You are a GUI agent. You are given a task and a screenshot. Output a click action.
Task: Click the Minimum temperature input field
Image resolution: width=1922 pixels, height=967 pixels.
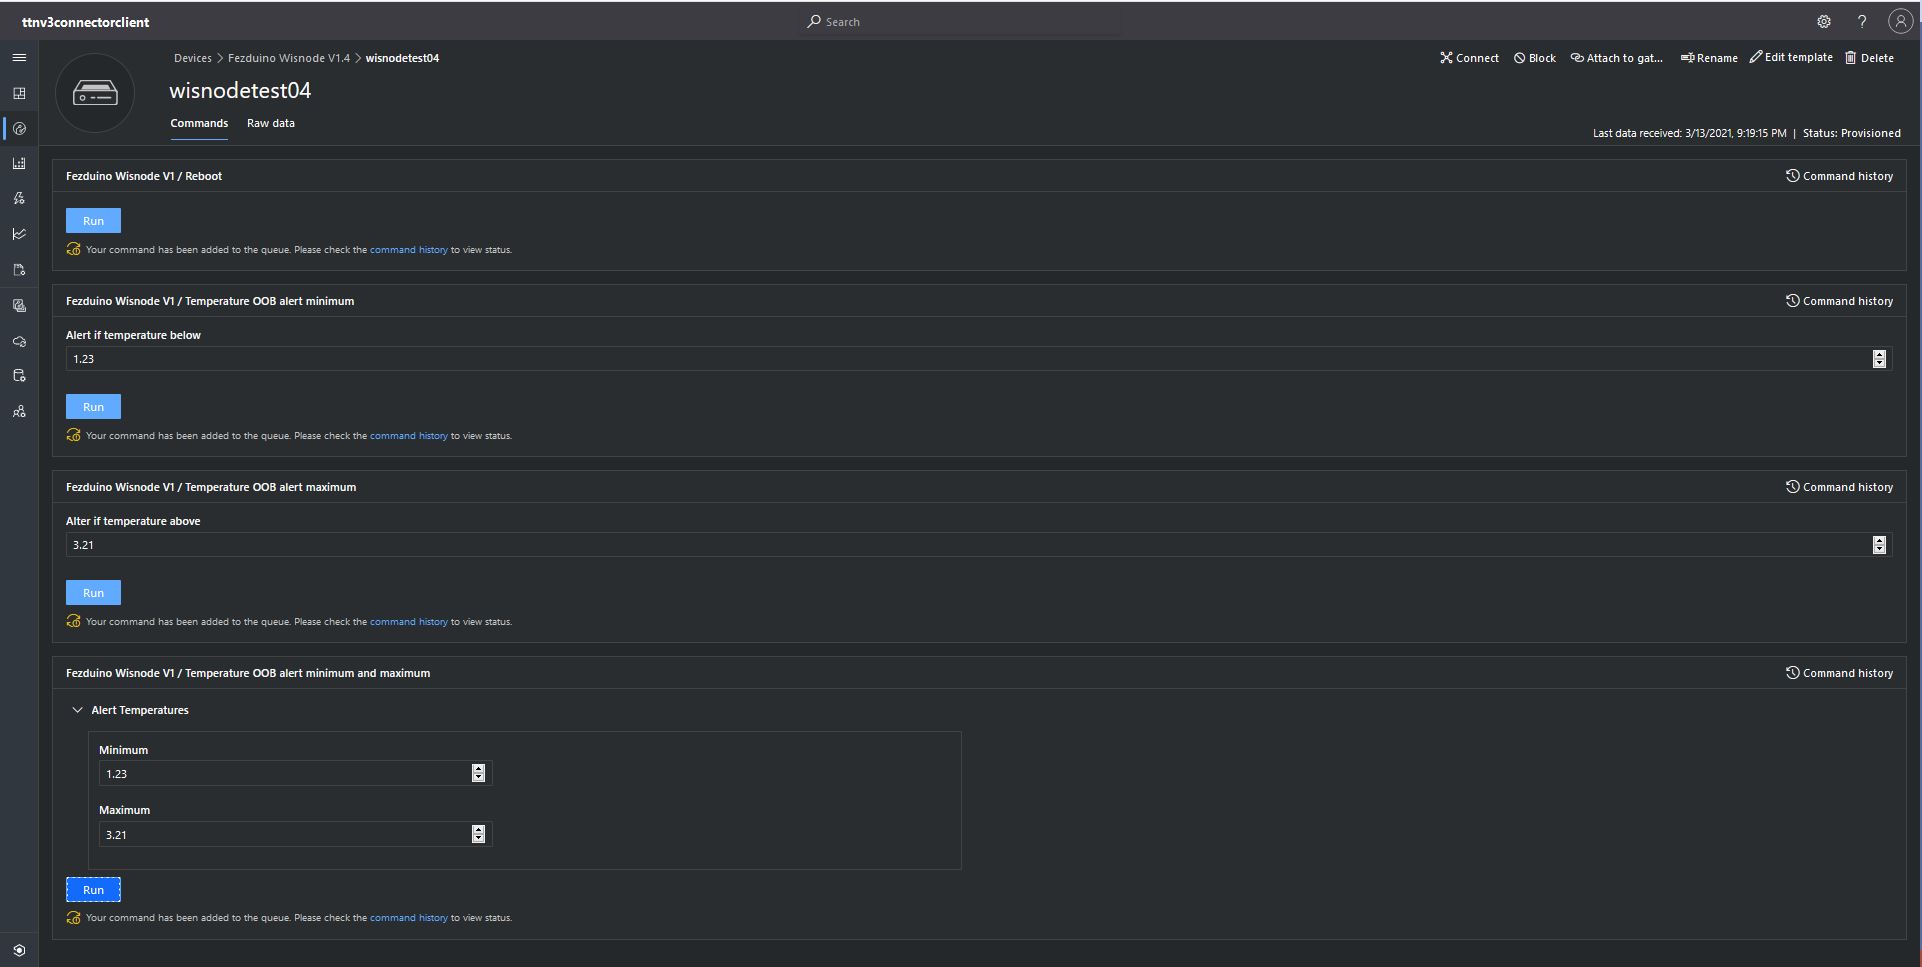285,774
